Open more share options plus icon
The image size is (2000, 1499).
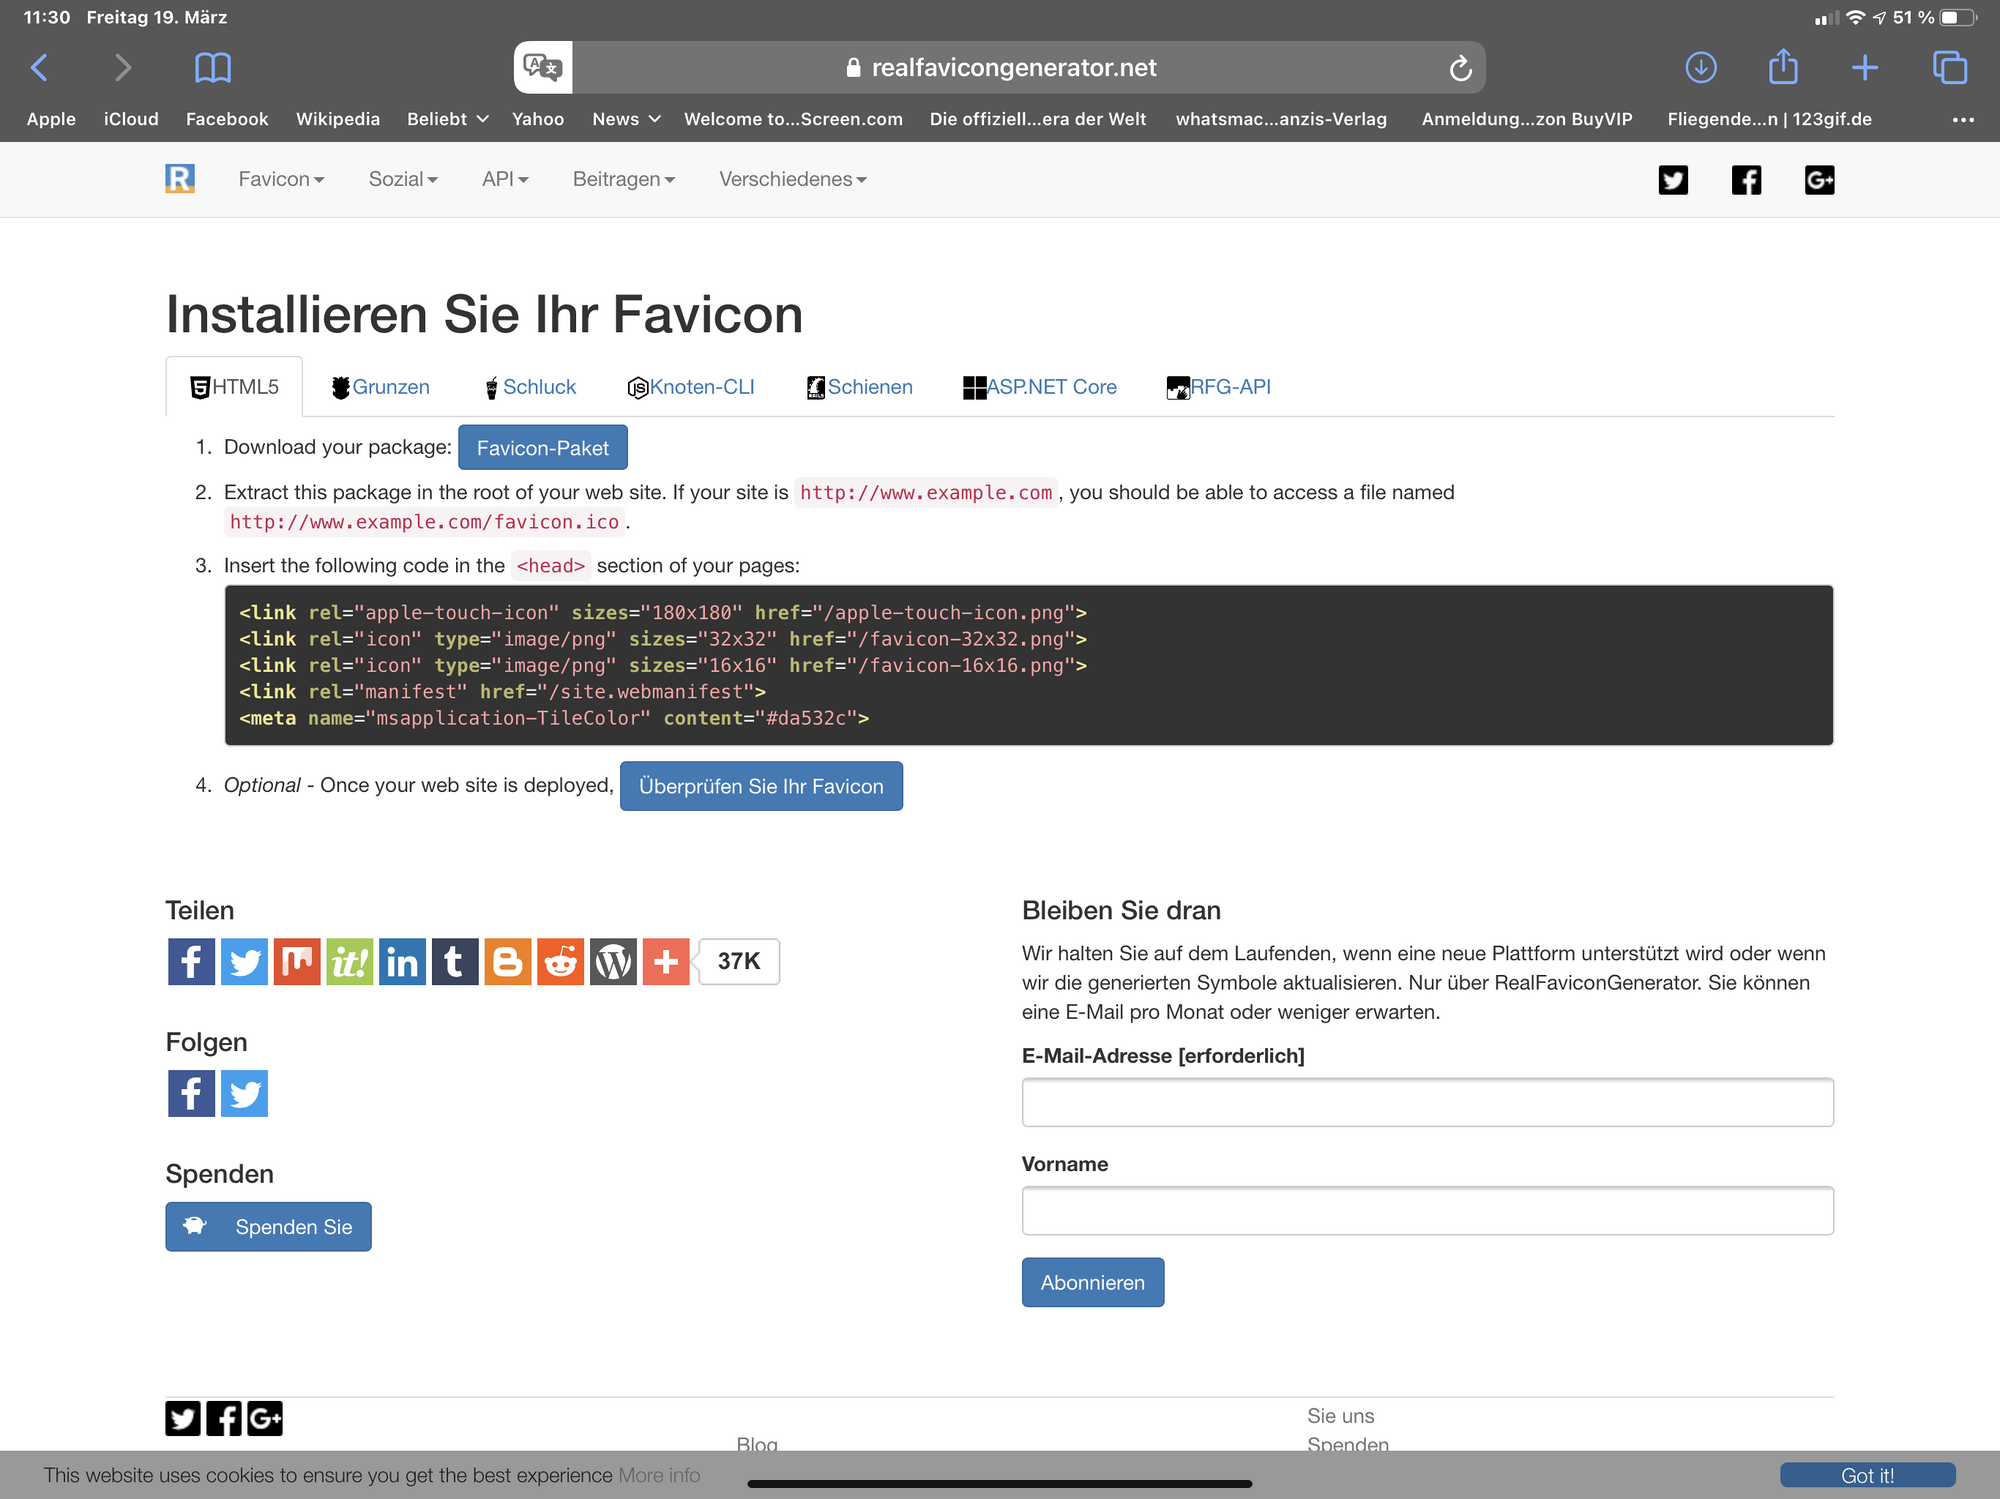[666, 962]
